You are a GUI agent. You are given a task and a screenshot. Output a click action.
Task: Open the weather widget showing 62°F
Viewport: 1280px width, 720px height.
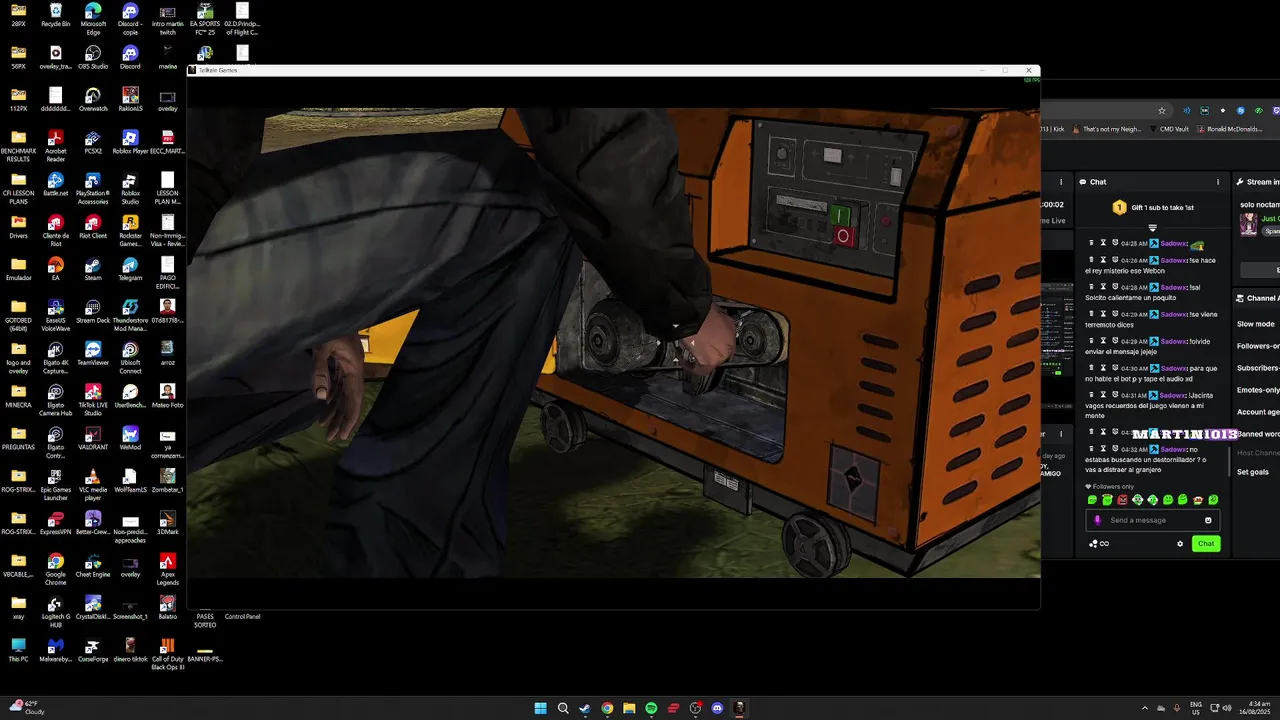coord(28,708)
